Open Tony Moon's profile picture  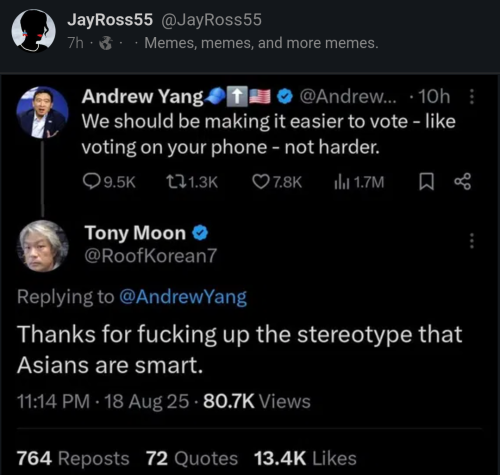pyautogui.click(x=42, y=246)
